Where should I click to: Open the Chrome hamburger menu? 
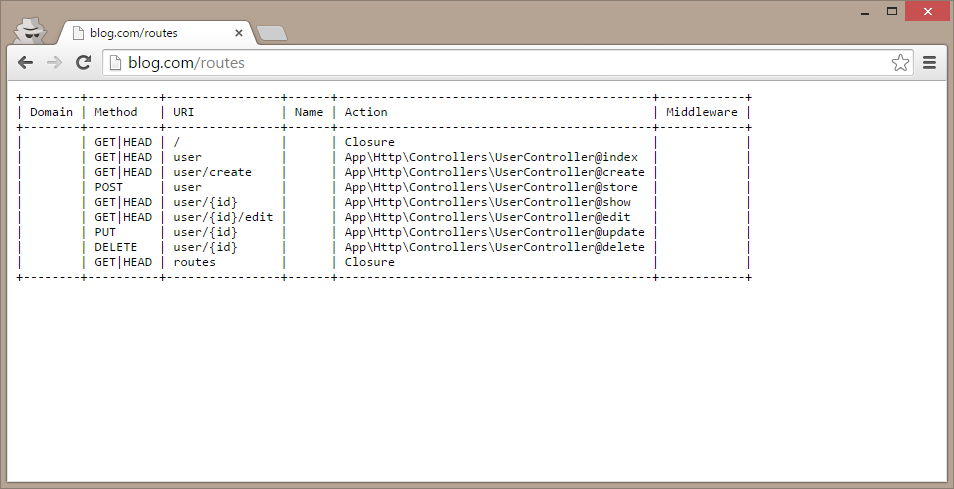(x=930, y=63)
